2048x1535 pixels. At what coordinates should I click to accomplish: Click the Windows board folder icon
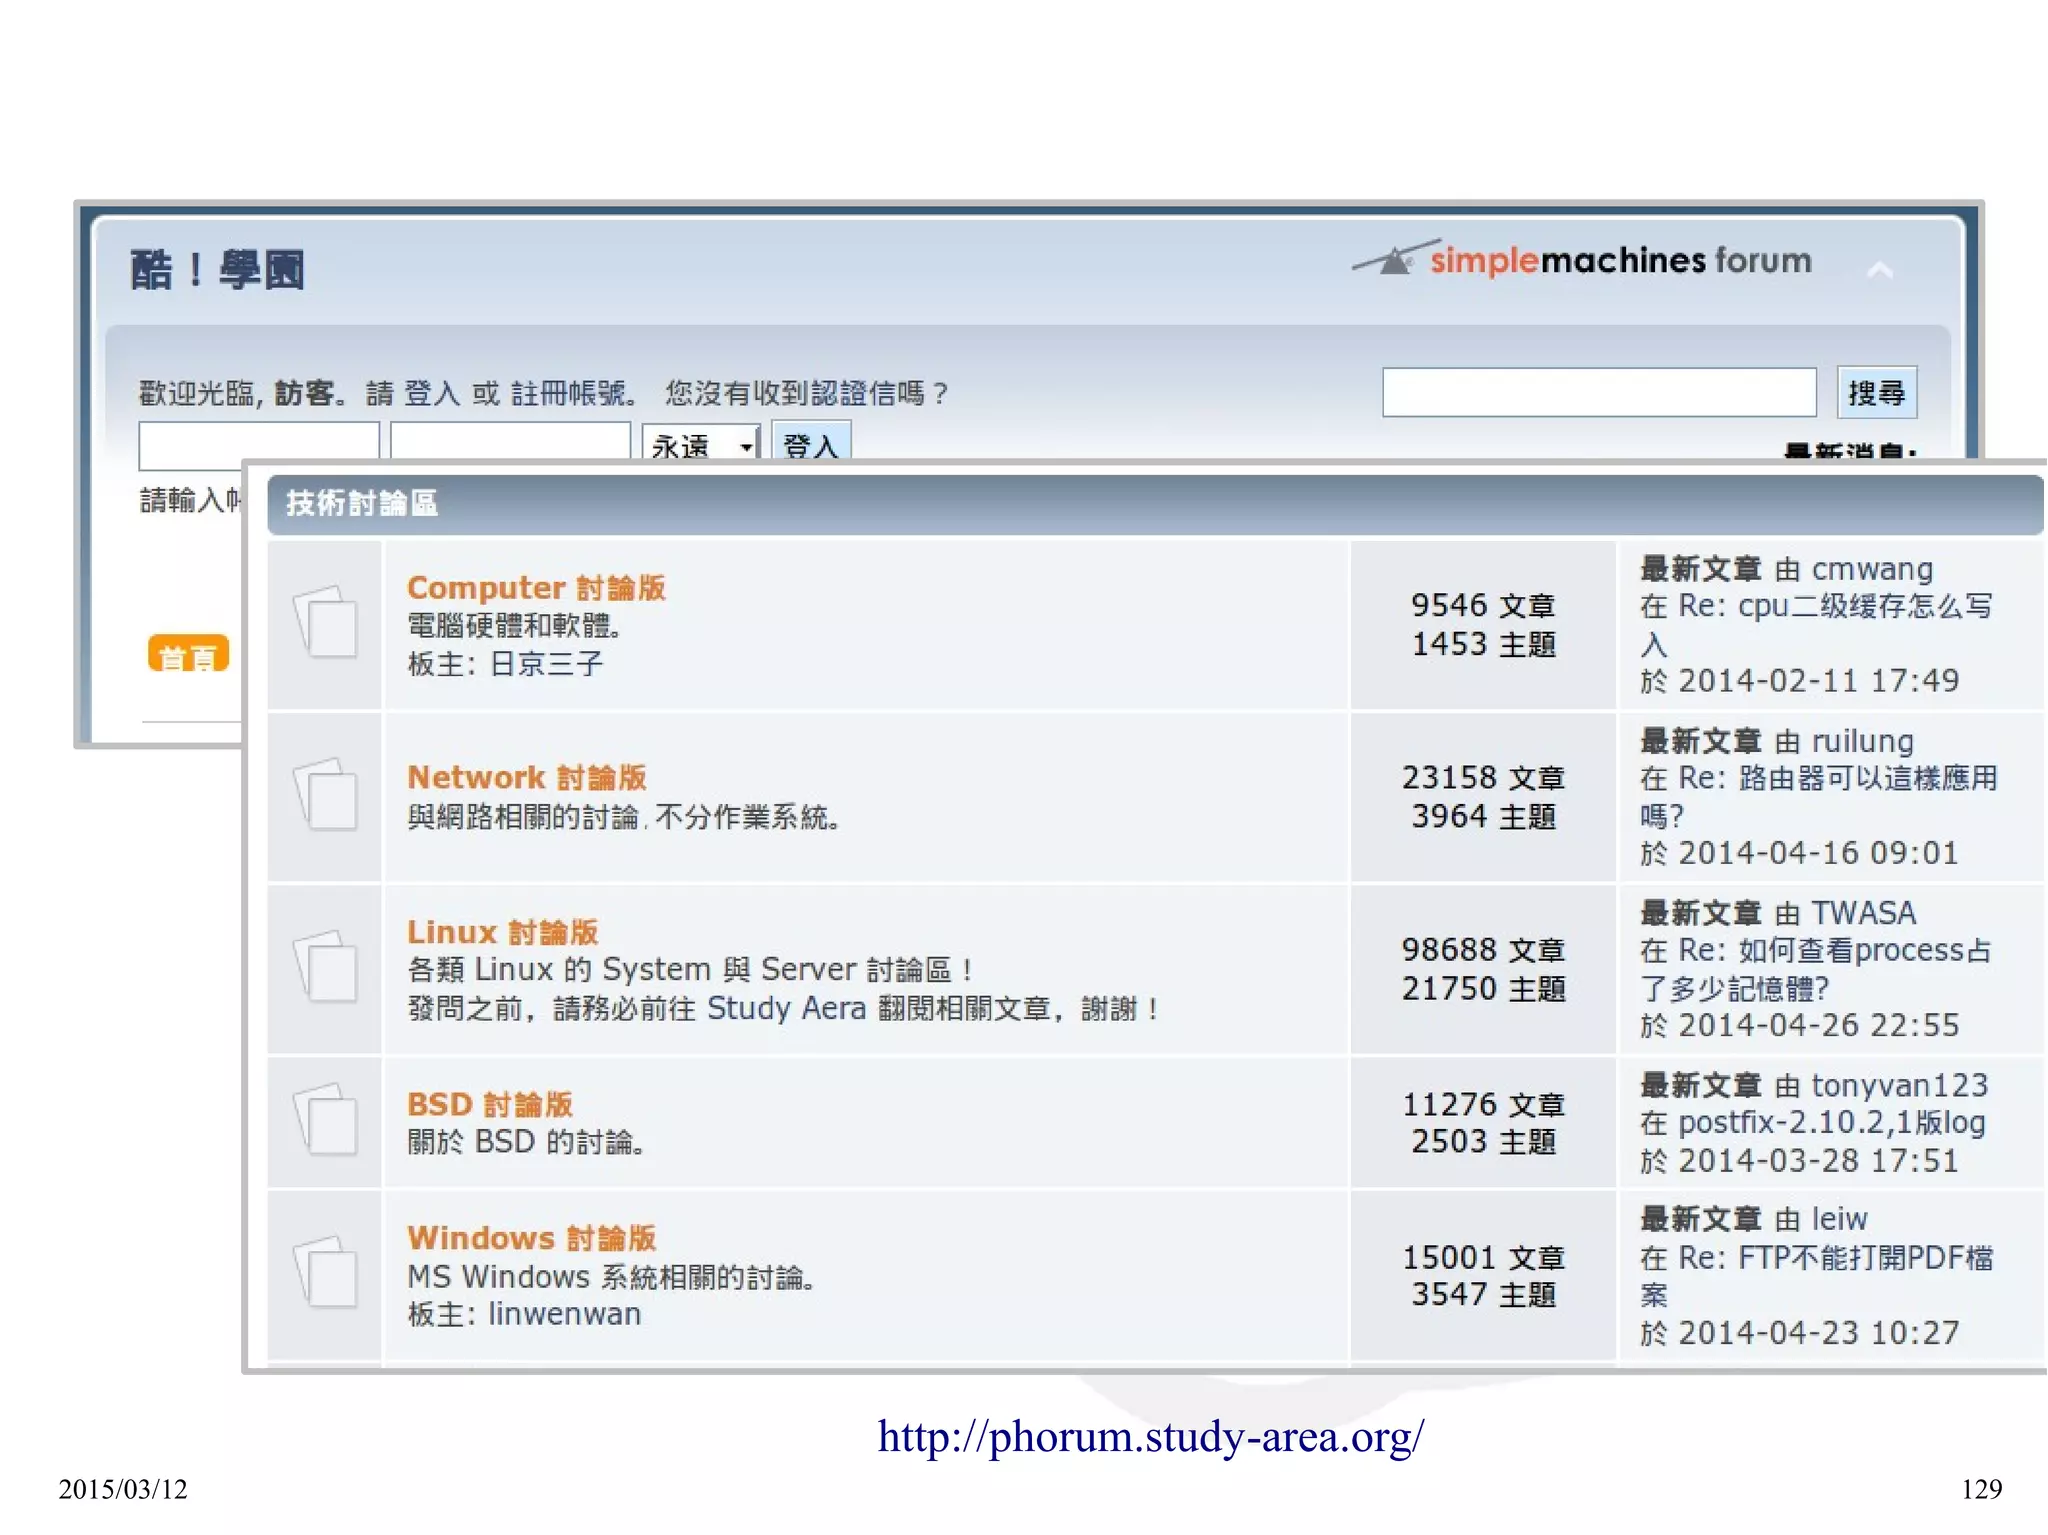coord(326,1272)
